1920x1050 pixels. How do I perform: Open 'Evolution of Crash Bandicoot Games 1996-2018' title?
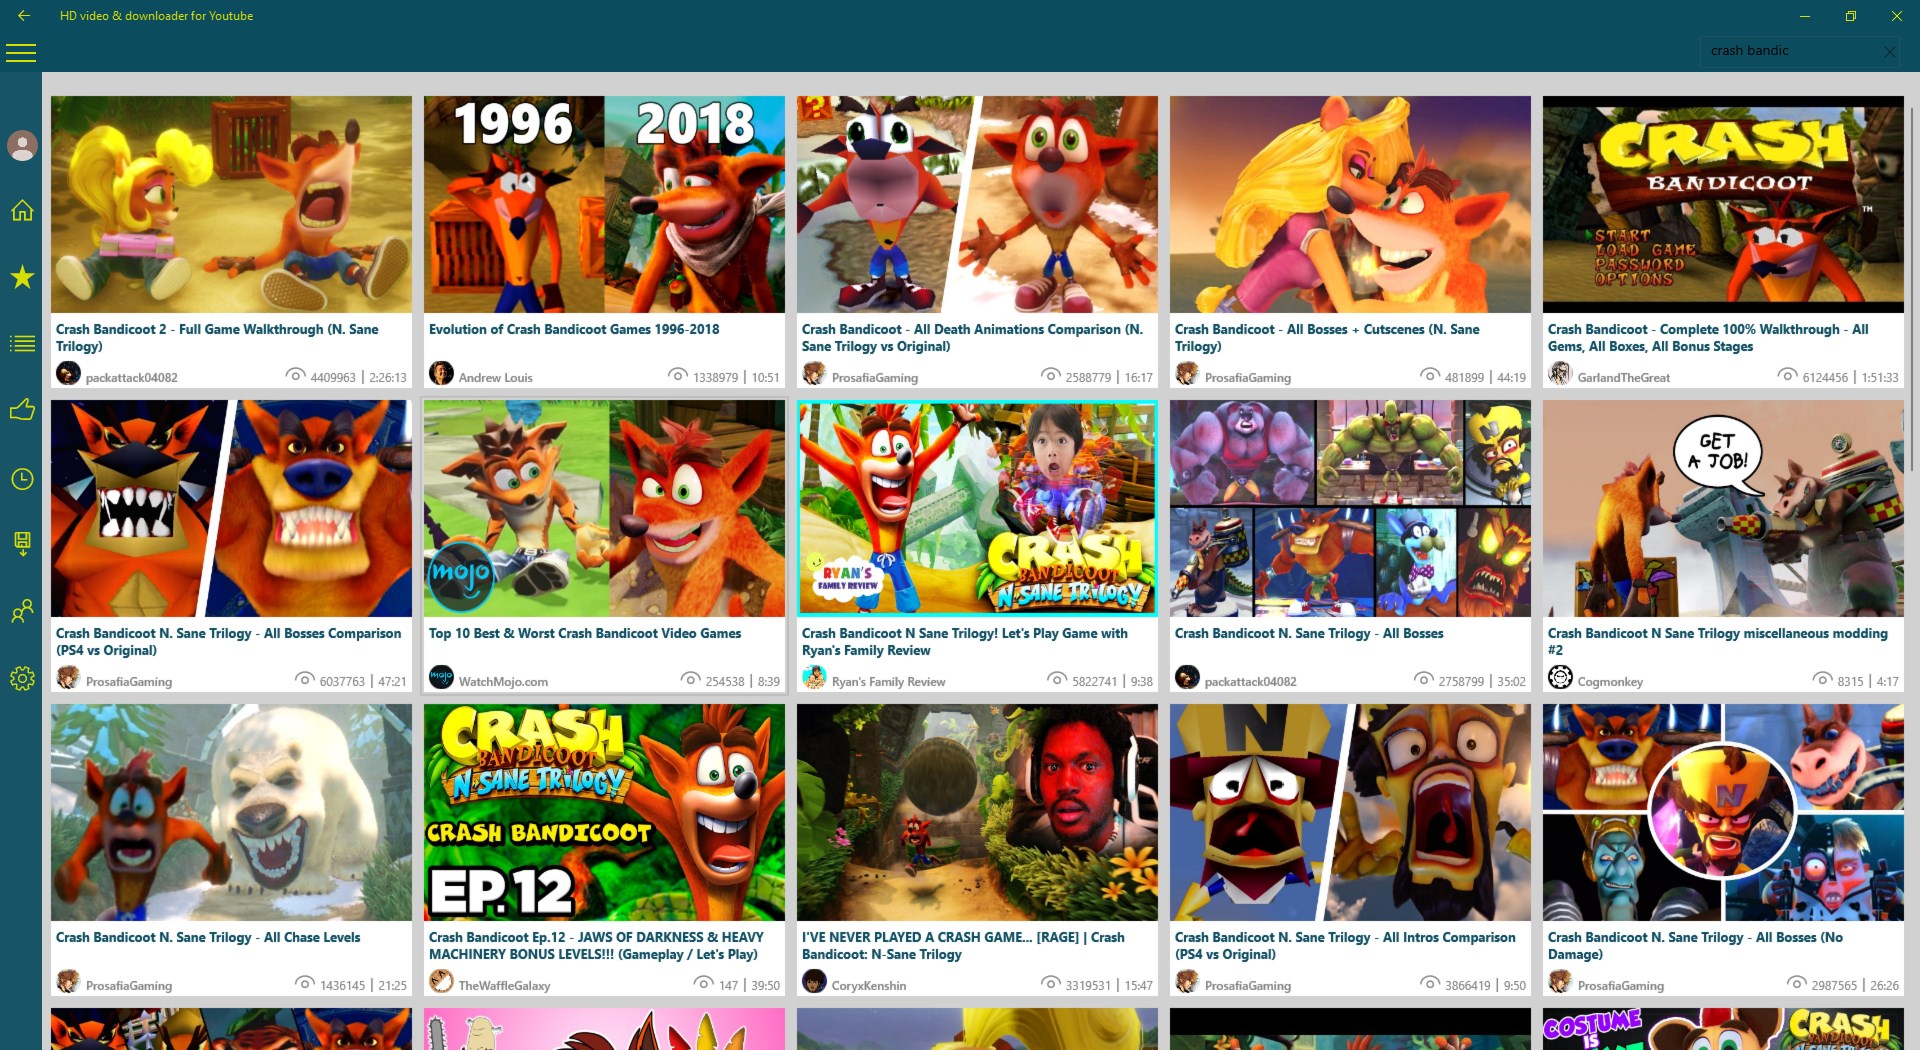point(574,330)
